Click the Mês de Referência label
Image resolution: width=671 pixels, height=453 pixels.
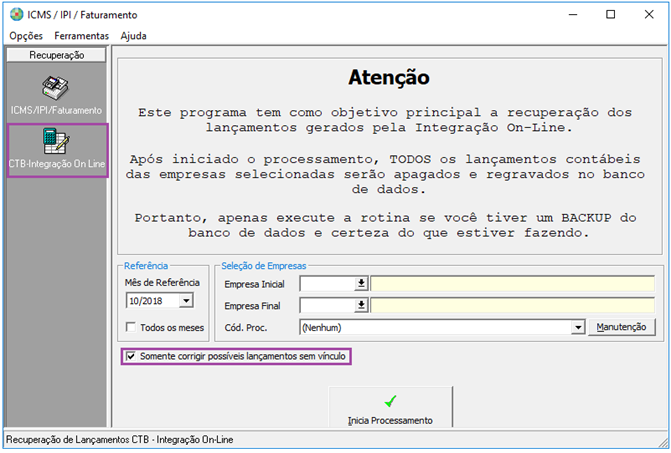pos(162,282)
